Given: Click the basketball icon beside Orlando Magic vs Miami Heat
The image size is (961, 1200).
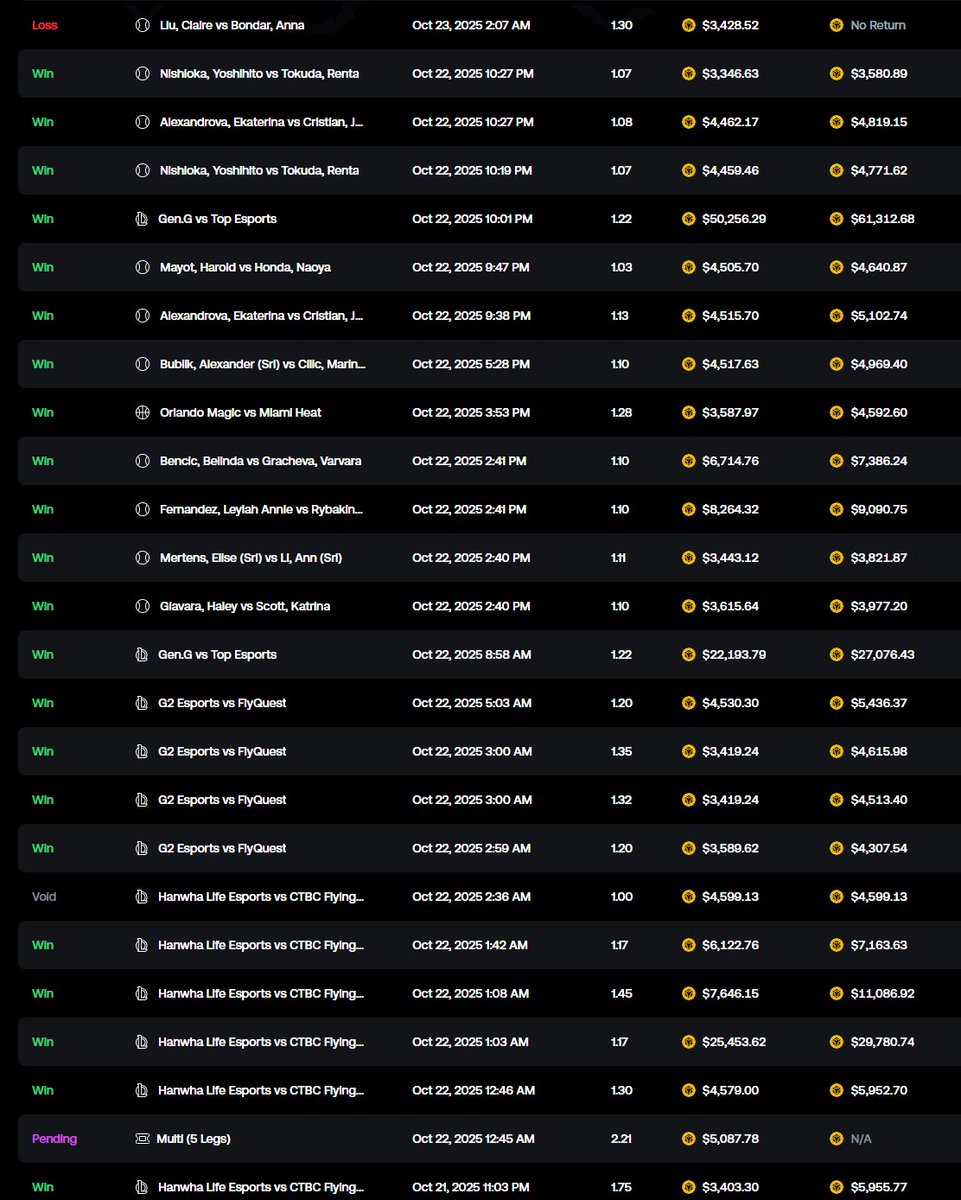Looking at the screenshot, I should pos(142,412).
